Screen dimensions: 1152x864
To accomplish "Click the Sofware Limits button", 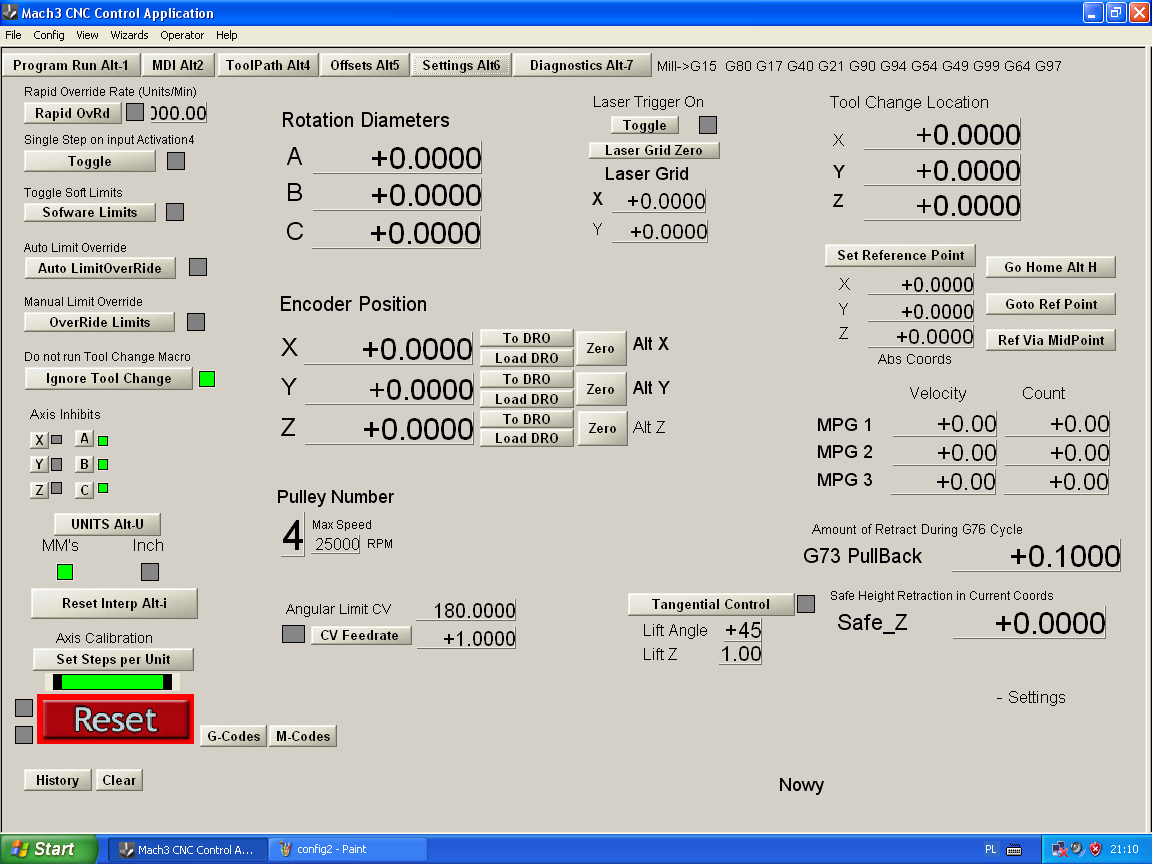I will coord(90,212).
